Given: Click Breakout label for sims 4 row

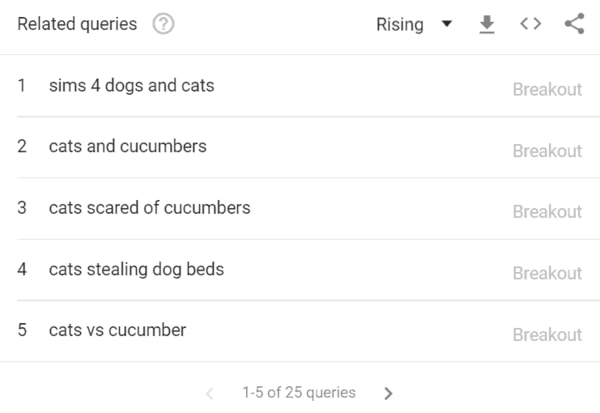Looking at the screenshot, I should 547,89.
